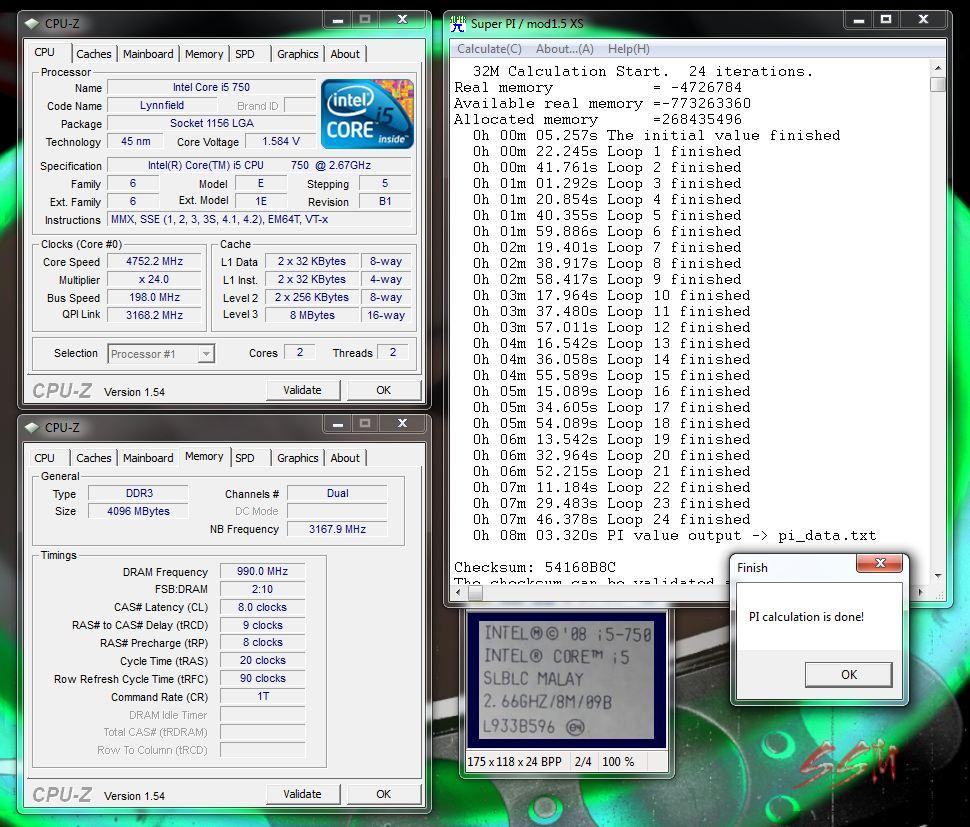
Task: Click the Level 3 cache 8 MBytes value
Action: (x=312, y=315)
